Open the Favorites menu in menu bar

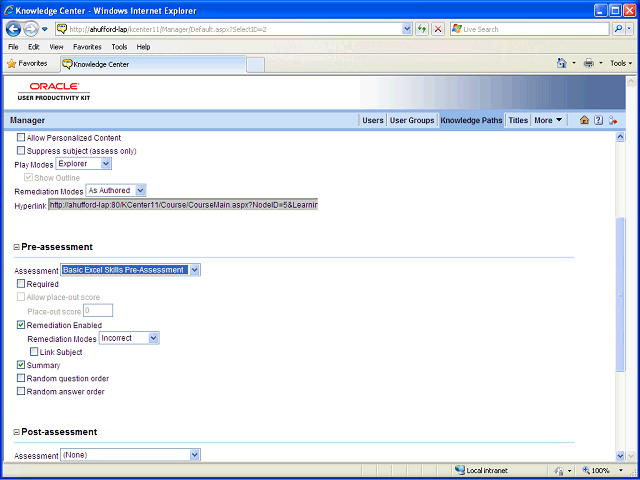pos(87,47)
